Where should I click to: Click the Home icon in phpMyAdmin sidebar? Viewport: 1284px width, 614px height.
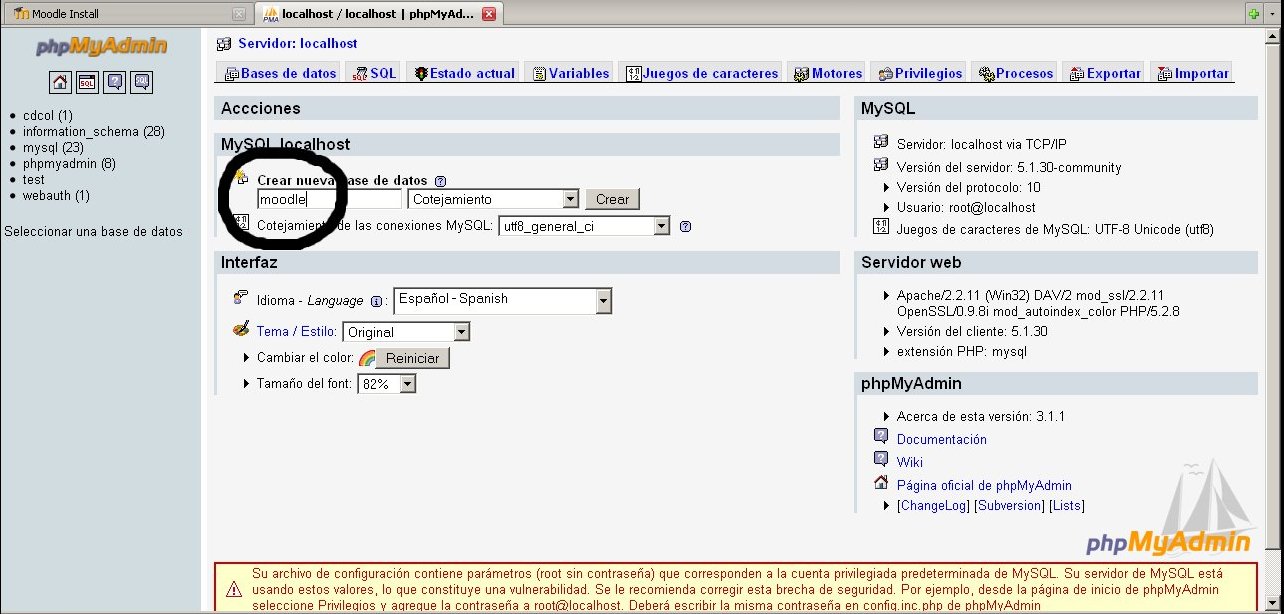60,82
